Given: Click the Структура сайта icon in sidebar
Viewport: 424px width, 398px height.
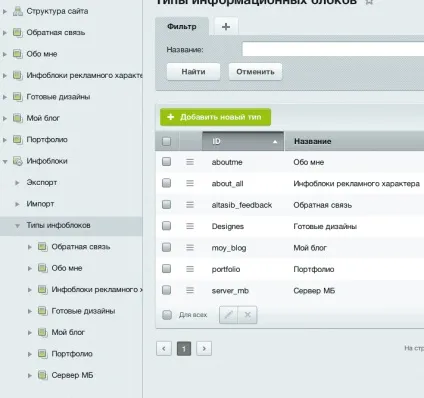Looking at the screenshot, I should click(18, 11).
